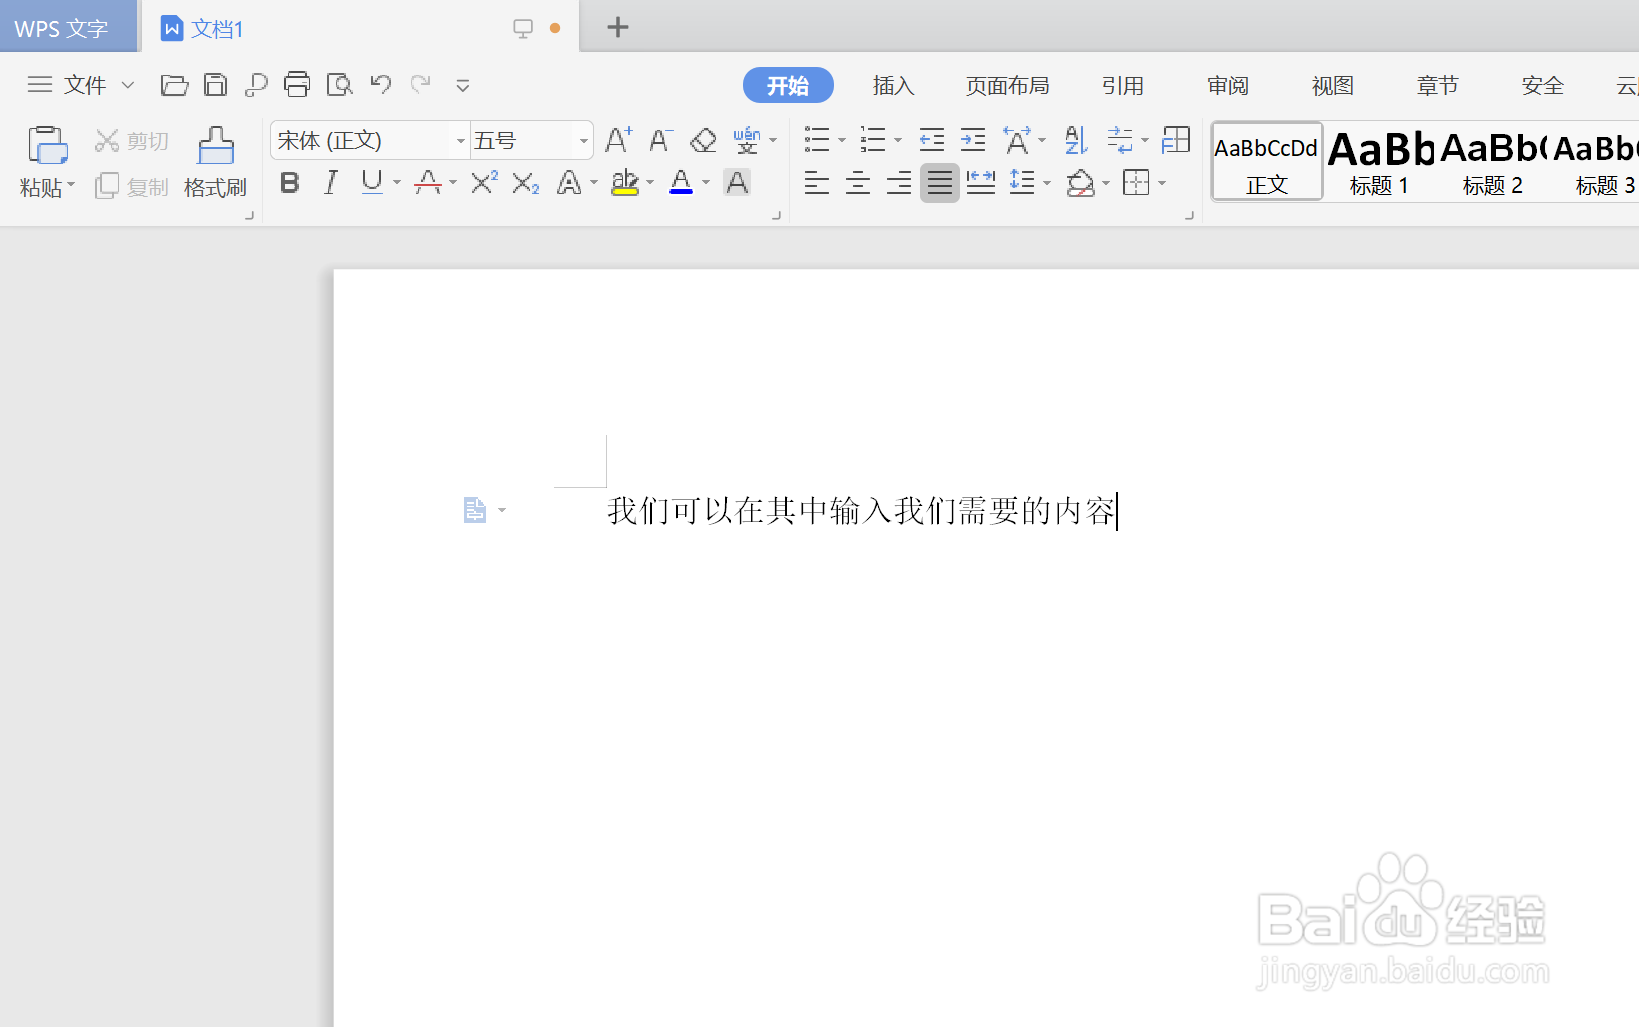Expand the 粘贴 paste options arrow

coord(72,186)
